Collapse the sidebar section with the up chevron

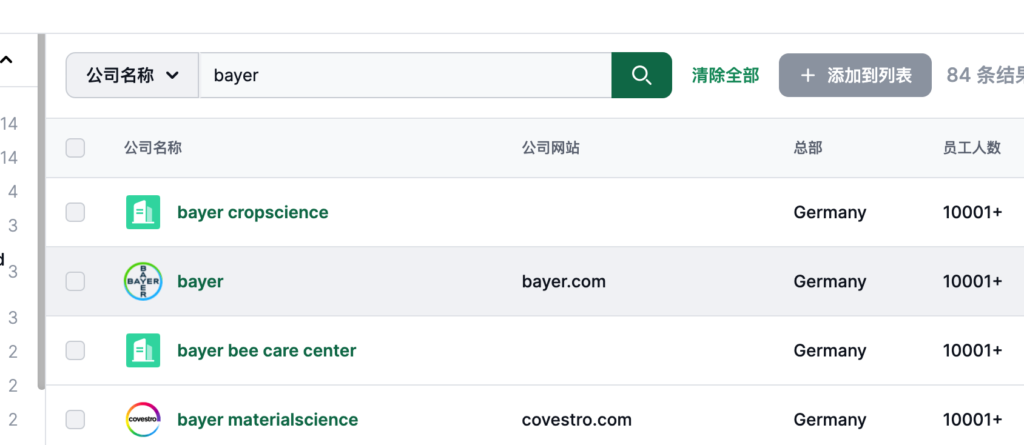[7, 60]
